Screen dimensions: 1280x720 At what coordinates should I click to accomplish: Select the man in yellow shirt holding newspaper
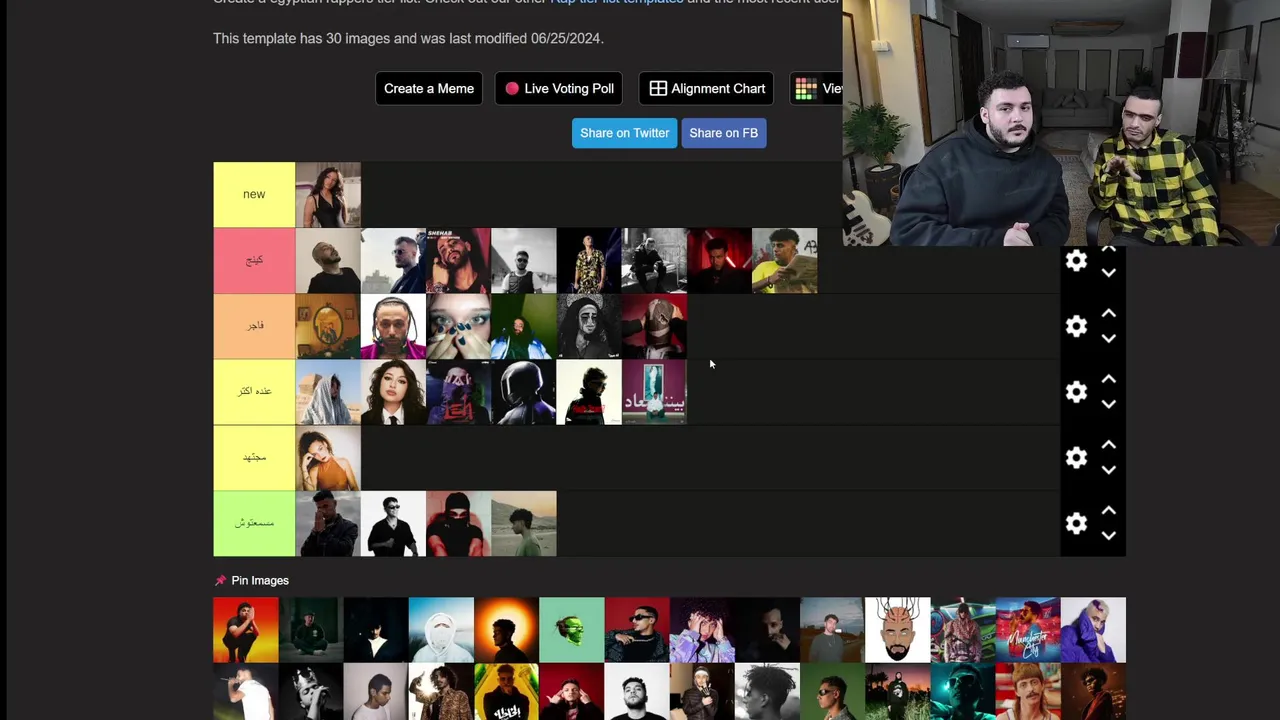(x=784, y=261)
